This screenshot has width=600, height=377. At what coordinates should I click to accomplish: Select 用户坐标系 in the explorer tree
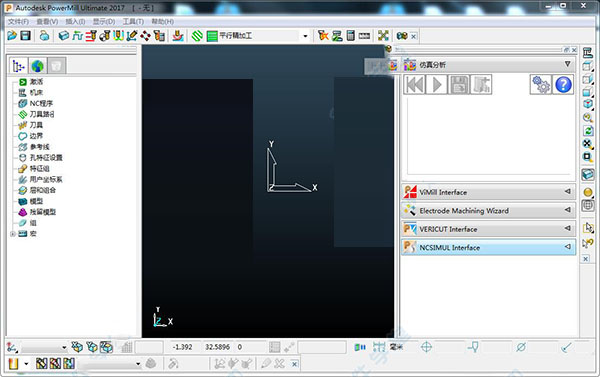coord(46,179)
